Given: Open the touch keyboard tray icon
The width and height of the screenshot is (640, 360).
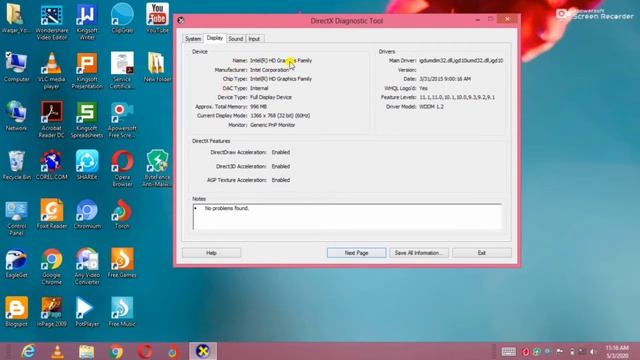Looking at the screenshot, I should 509,351.
